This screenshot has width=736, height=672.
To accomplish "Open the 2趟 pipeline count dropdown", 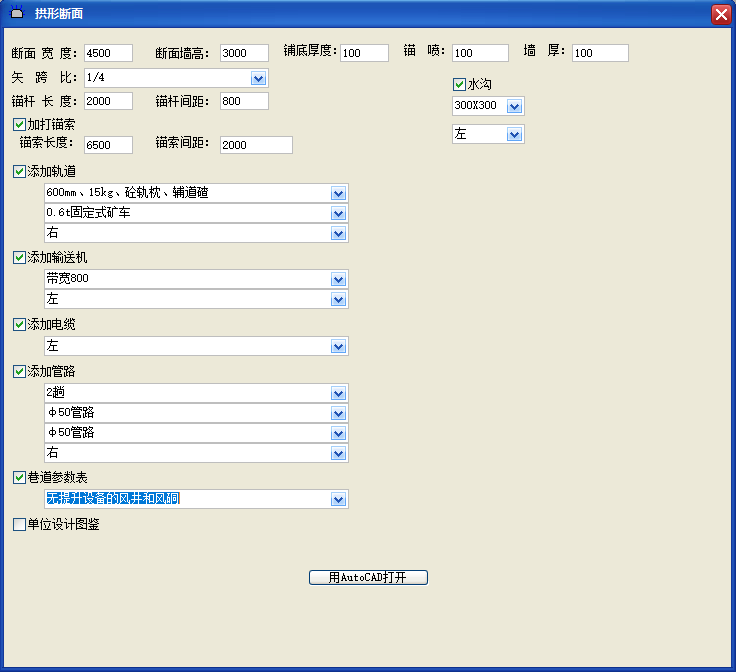I will 338,393.
